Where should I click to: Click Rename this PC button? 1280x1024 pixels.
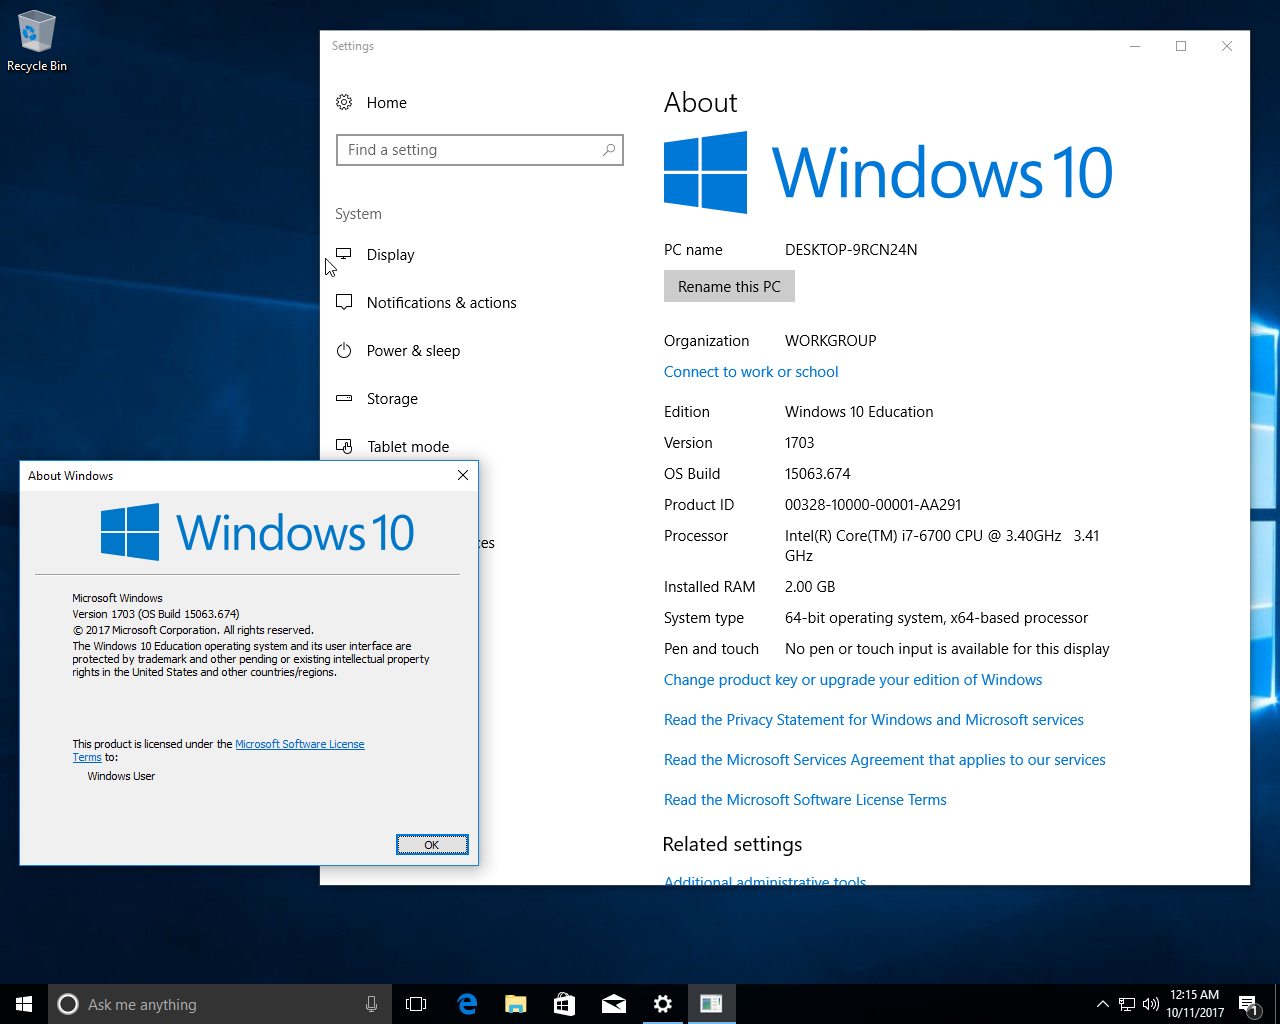(729, 286)
